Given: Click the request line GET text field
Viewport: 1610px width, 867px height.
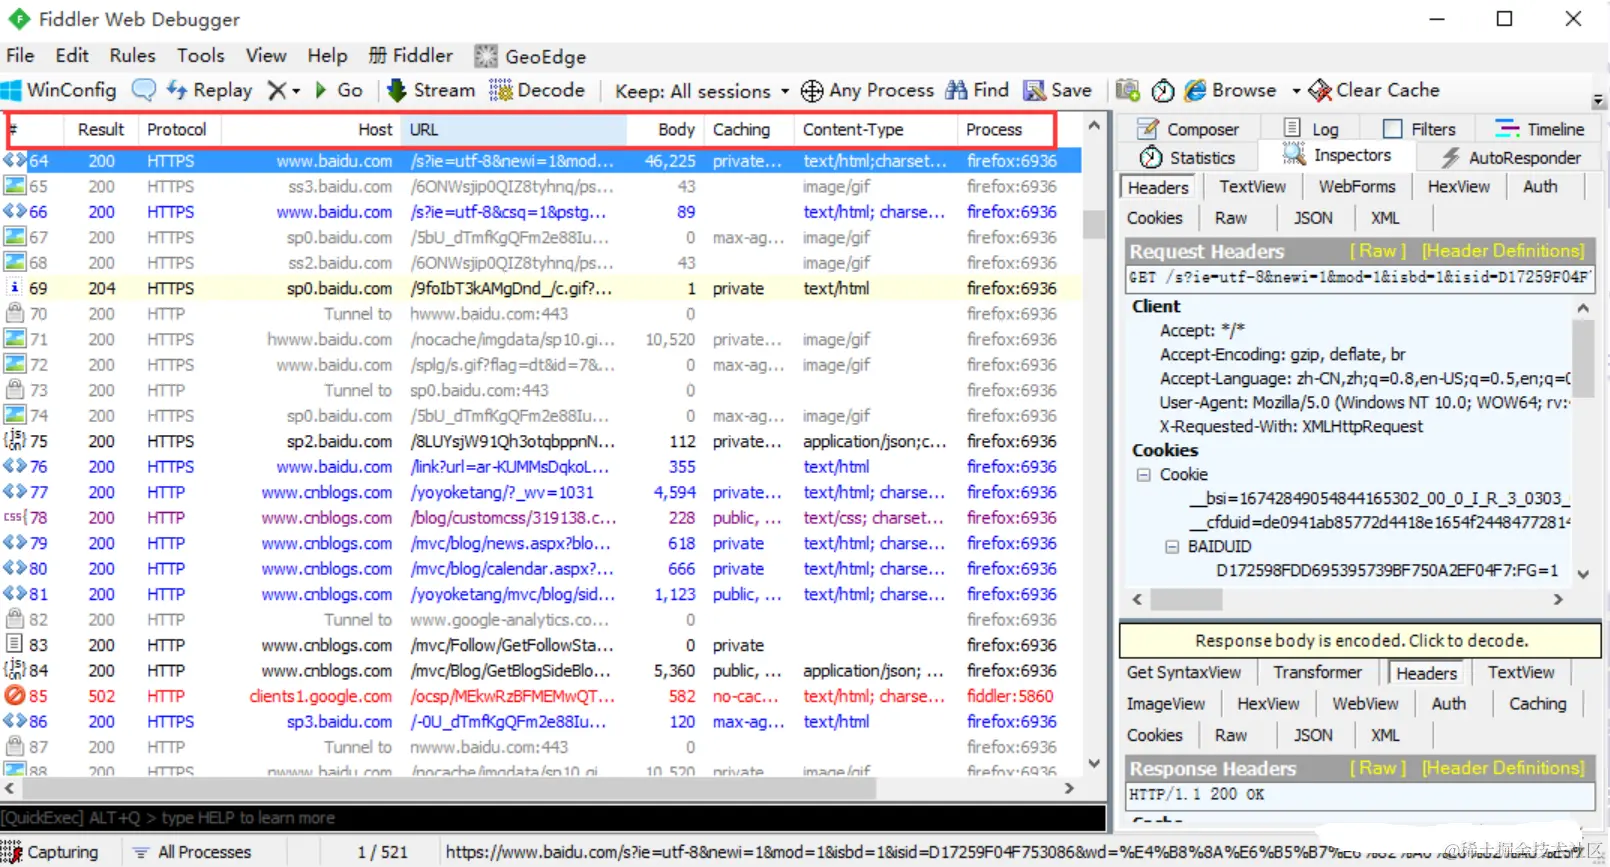Looking at the screenshot, I should coord(1360,277).
